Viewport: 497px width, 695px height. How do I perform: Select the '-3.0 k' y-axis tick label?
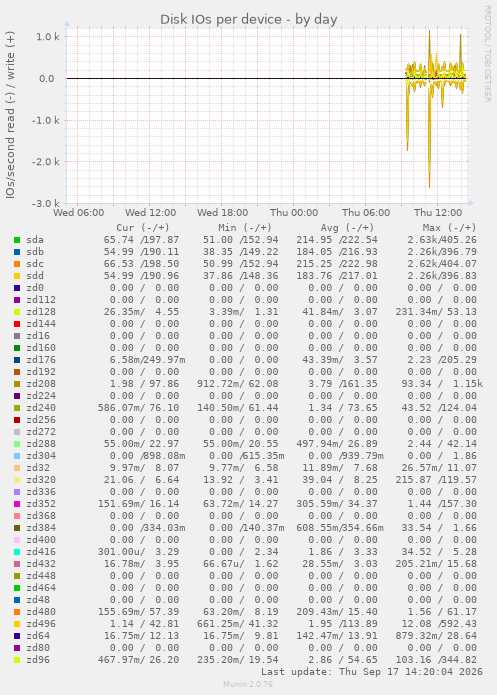(46, 203)
